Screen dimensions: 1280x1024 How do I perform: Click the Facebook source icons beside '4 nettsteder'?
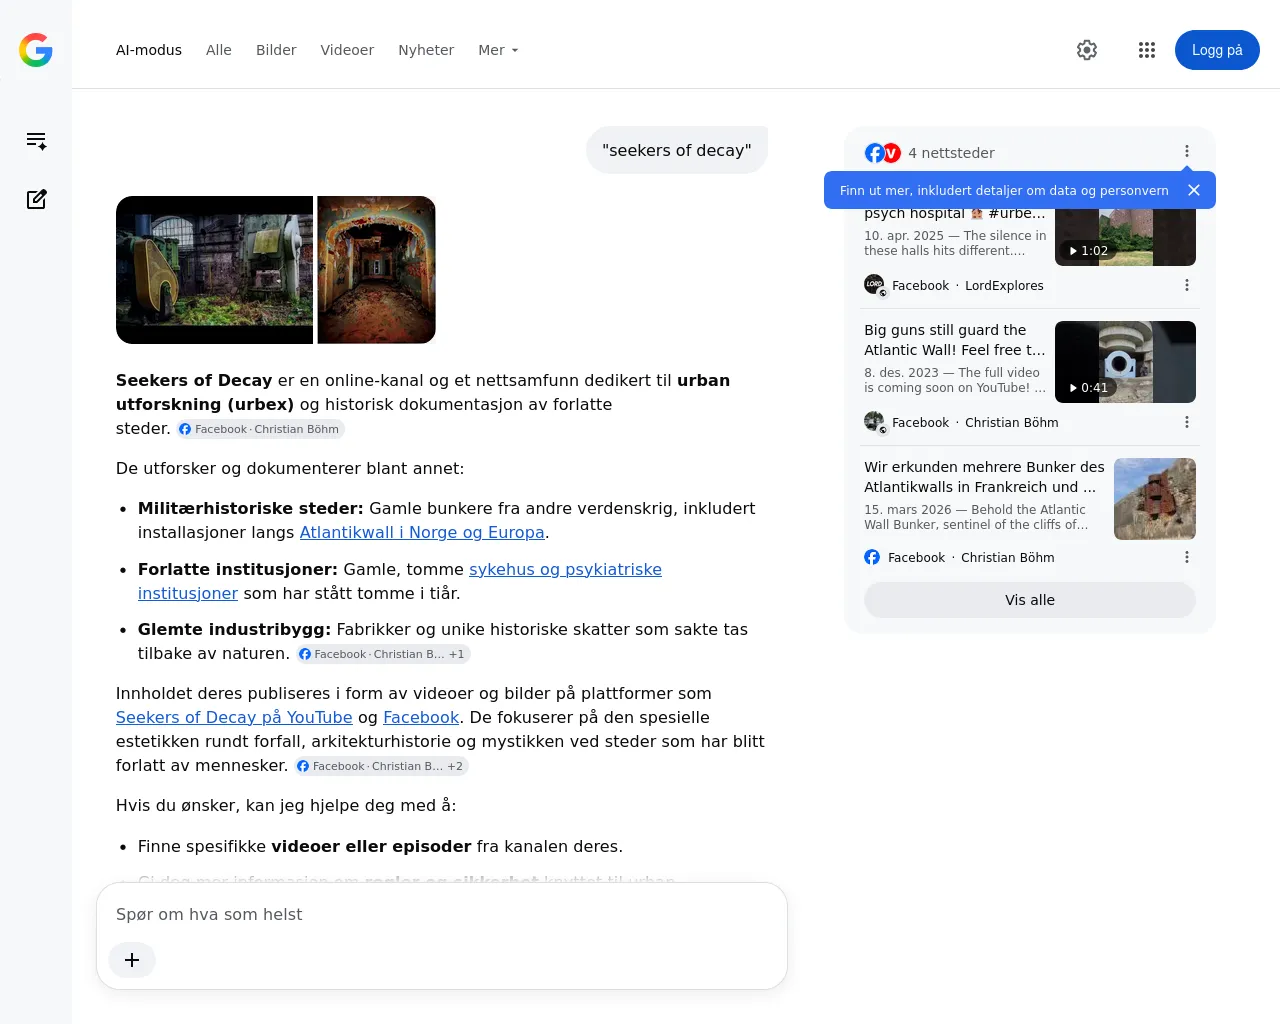click(883, 153)
